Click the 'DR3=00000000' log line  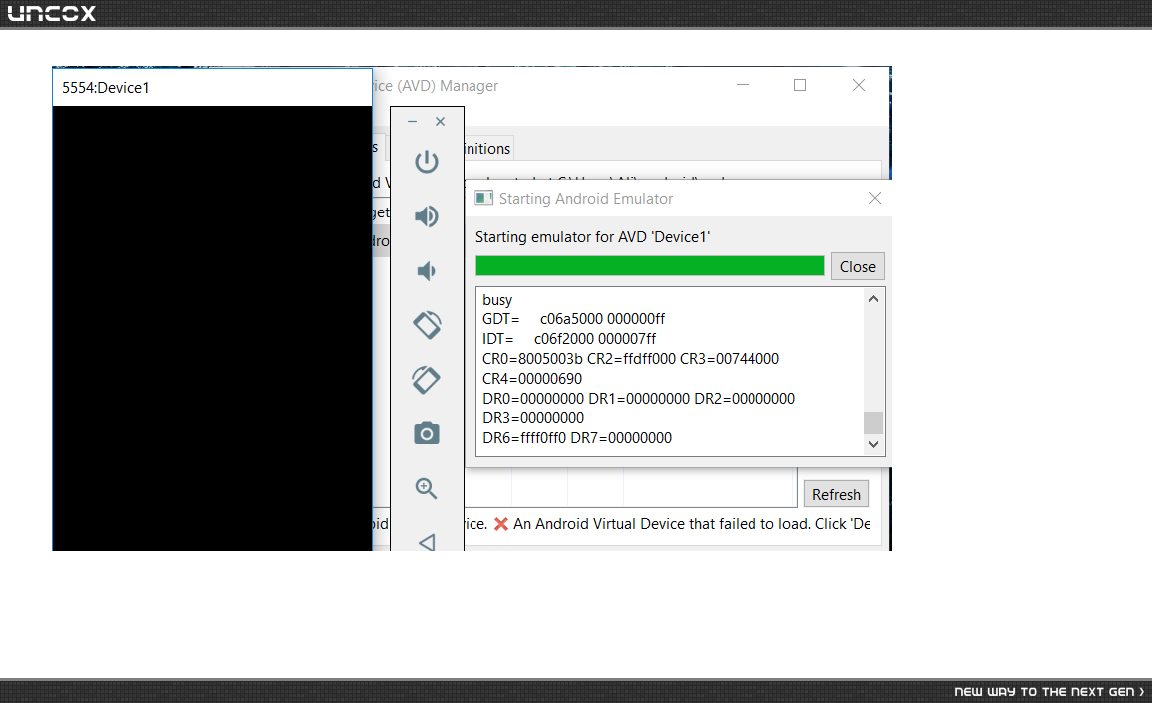coord(533,418)
